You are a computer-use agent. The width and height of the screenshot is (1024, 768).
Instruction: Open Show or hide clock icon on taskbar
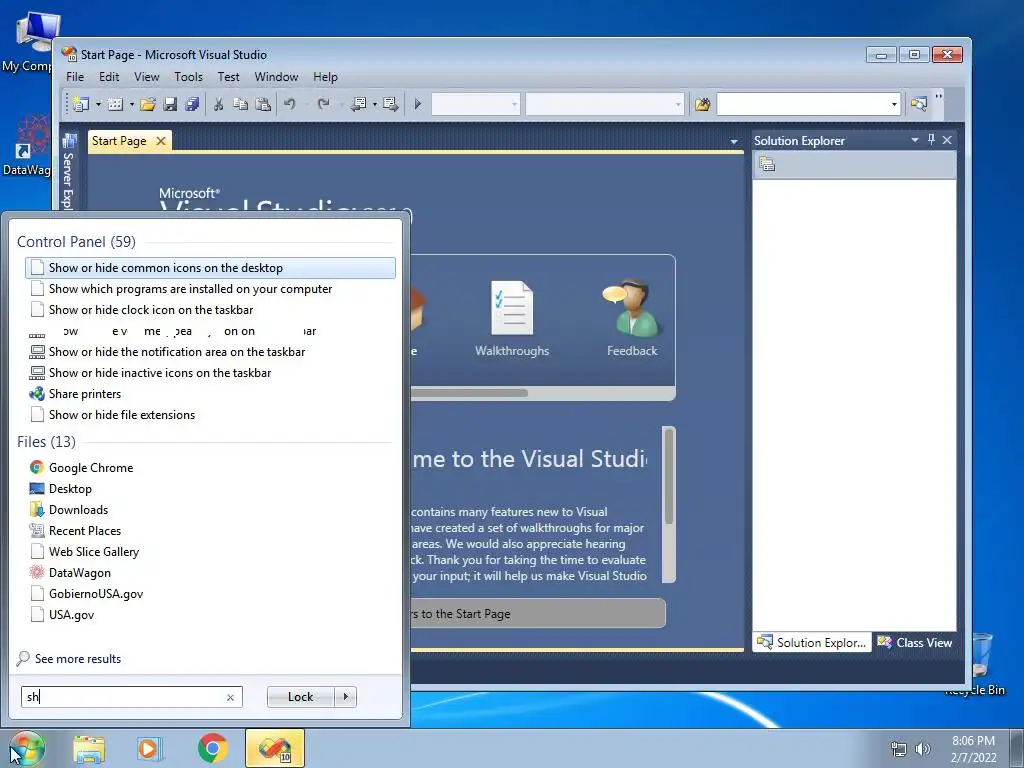[x=210, y=310]
